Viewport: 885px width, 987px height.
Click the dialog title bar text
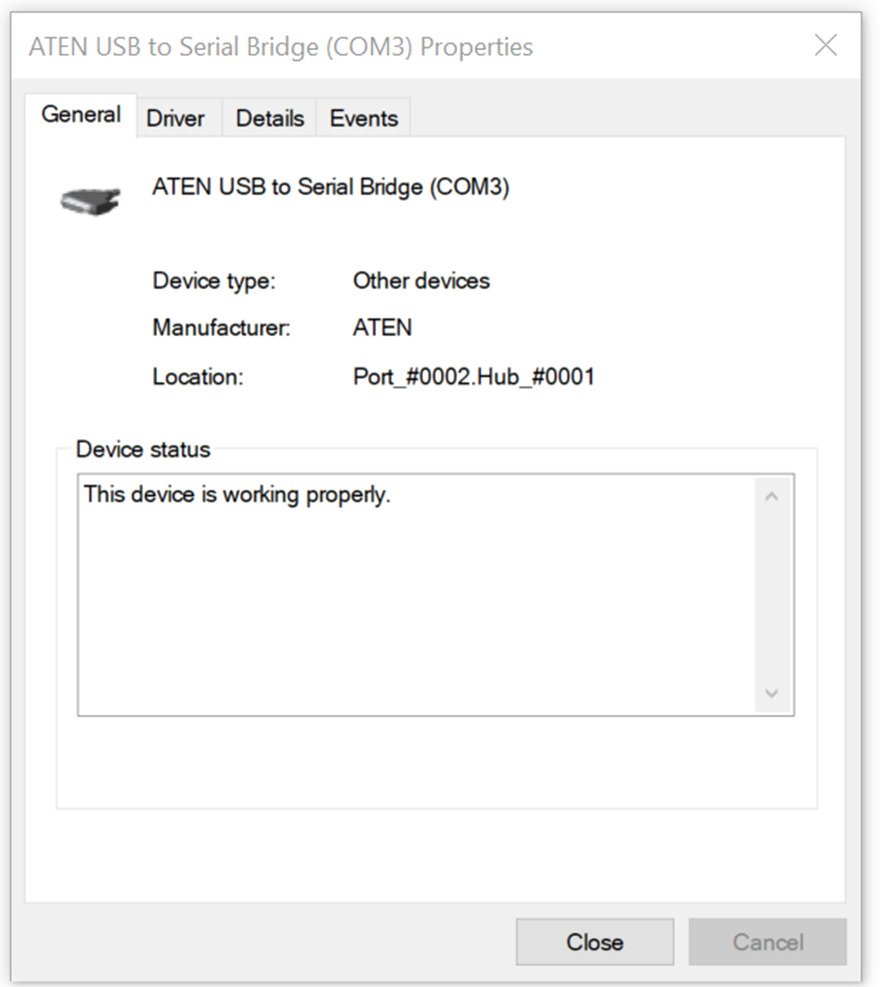click(280, 47)
